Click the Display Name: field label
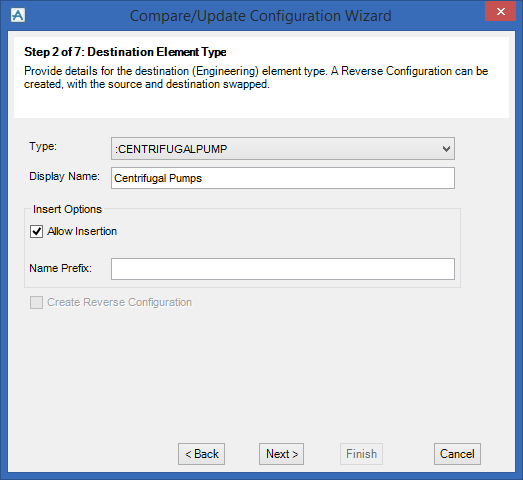523x480 pixels. 64,176
